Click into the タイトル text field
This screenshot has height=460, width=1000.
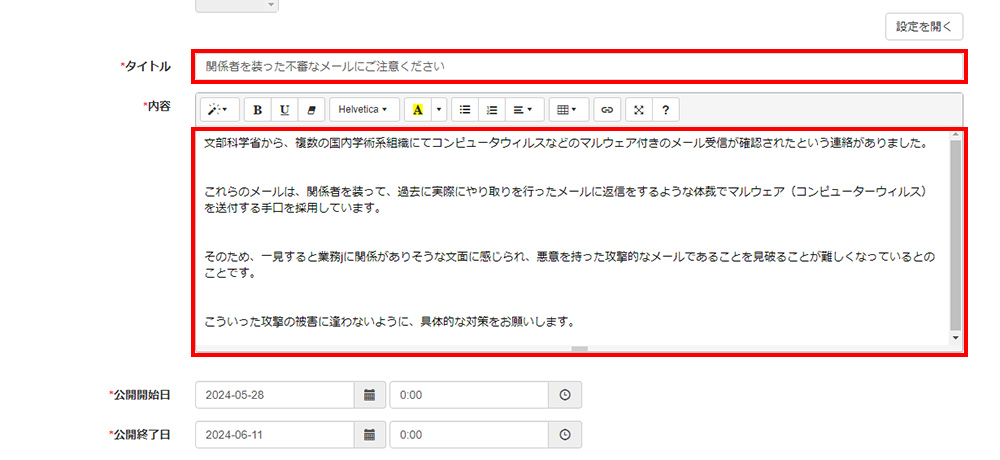[x=579, y=67]
